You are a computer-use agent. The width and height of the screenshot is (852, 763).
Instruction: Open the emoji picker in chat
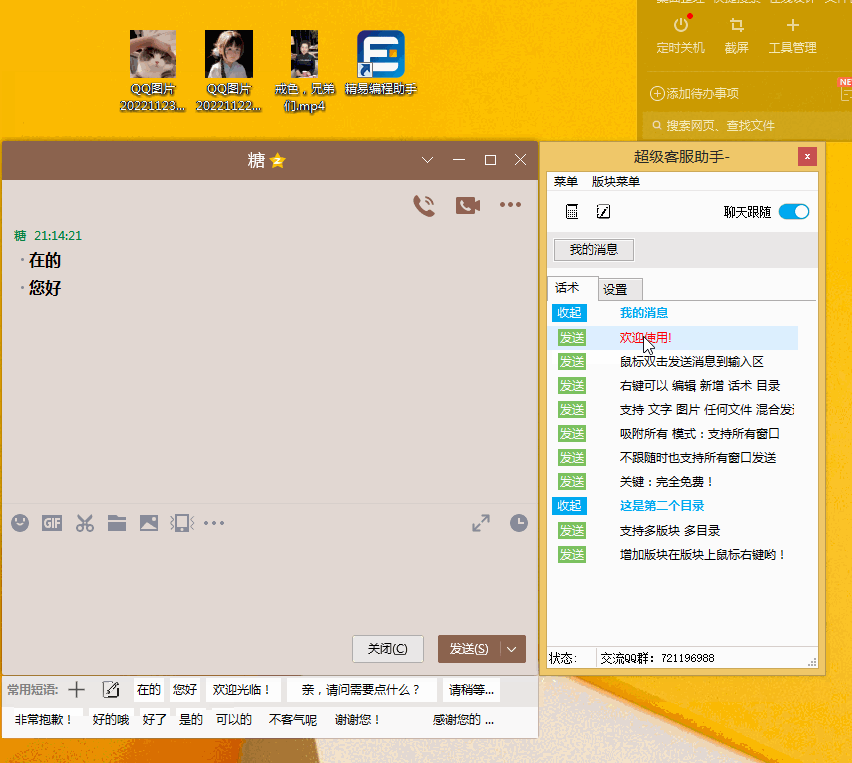tap(20, 522)
